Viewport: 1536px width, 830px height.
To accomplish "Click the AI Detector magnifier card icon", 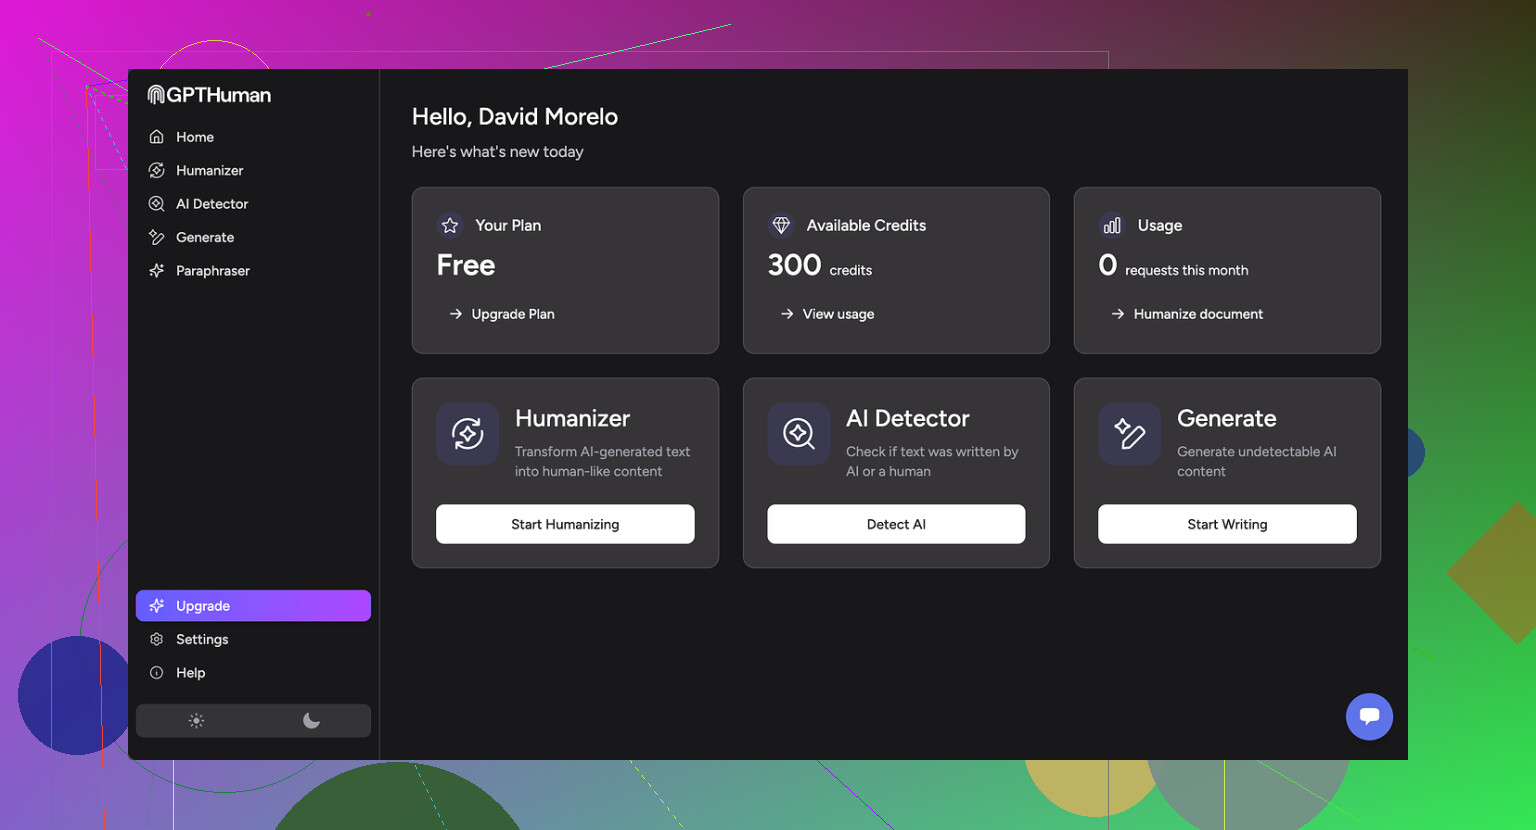I will pyautogui.click(x=798, y=434).
